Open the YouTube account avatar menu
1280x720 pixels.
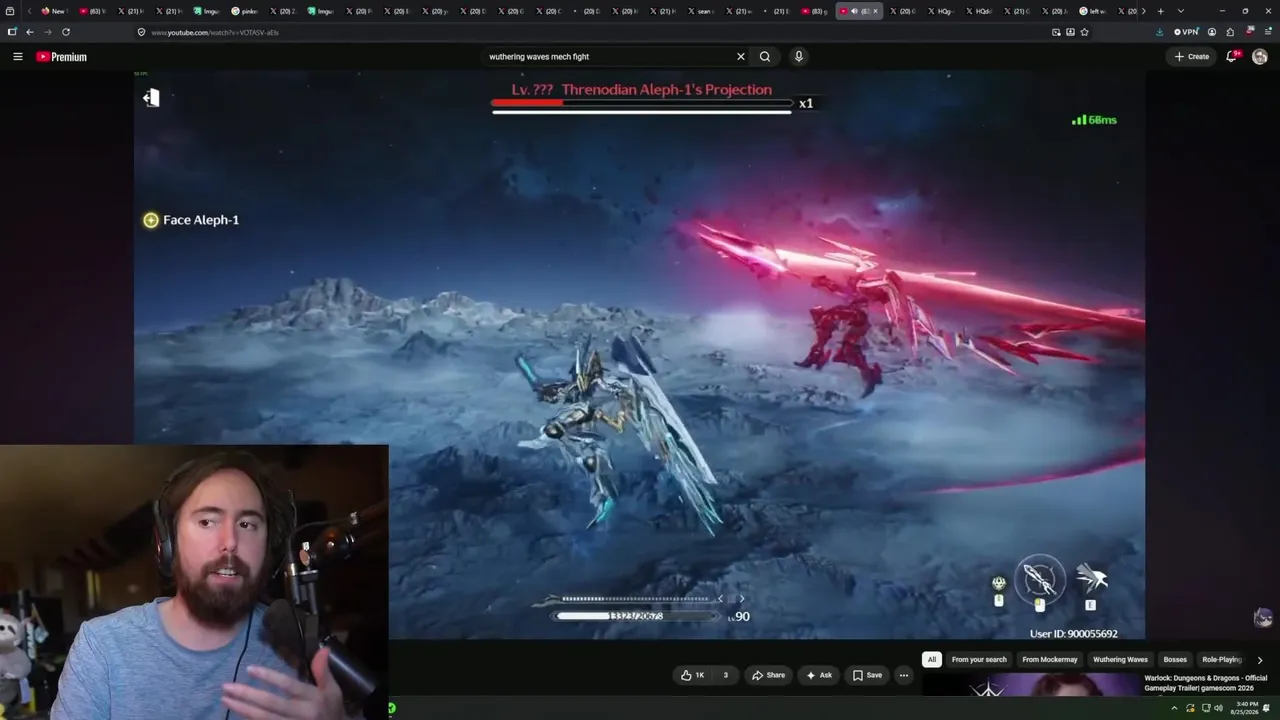coord(1260,57)
